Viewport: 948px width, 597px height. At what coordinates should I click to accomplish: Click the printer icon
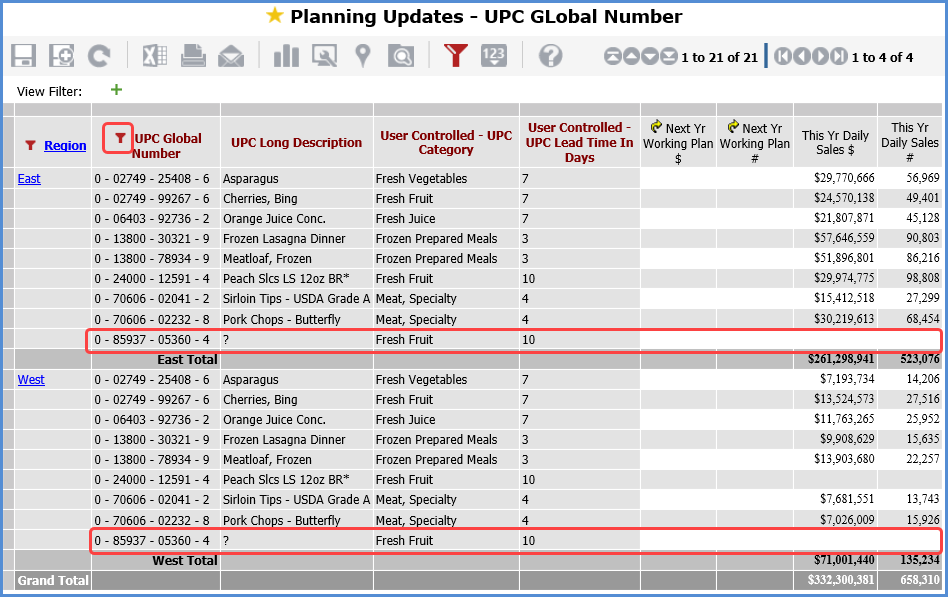[x=193, y=56]
